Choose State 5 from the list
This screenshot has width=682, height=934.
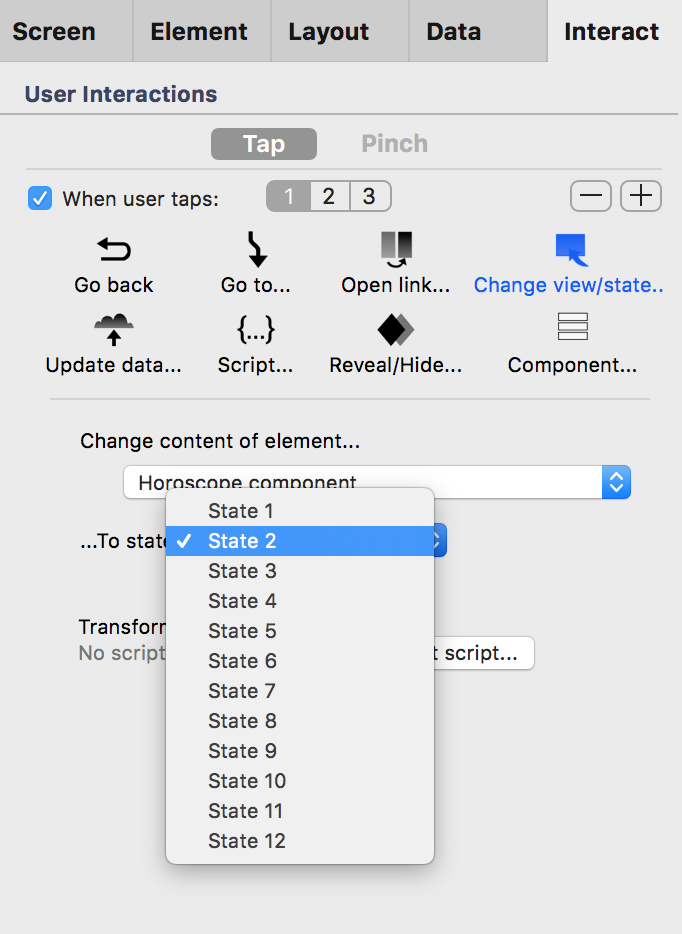(x=242, y=631)
